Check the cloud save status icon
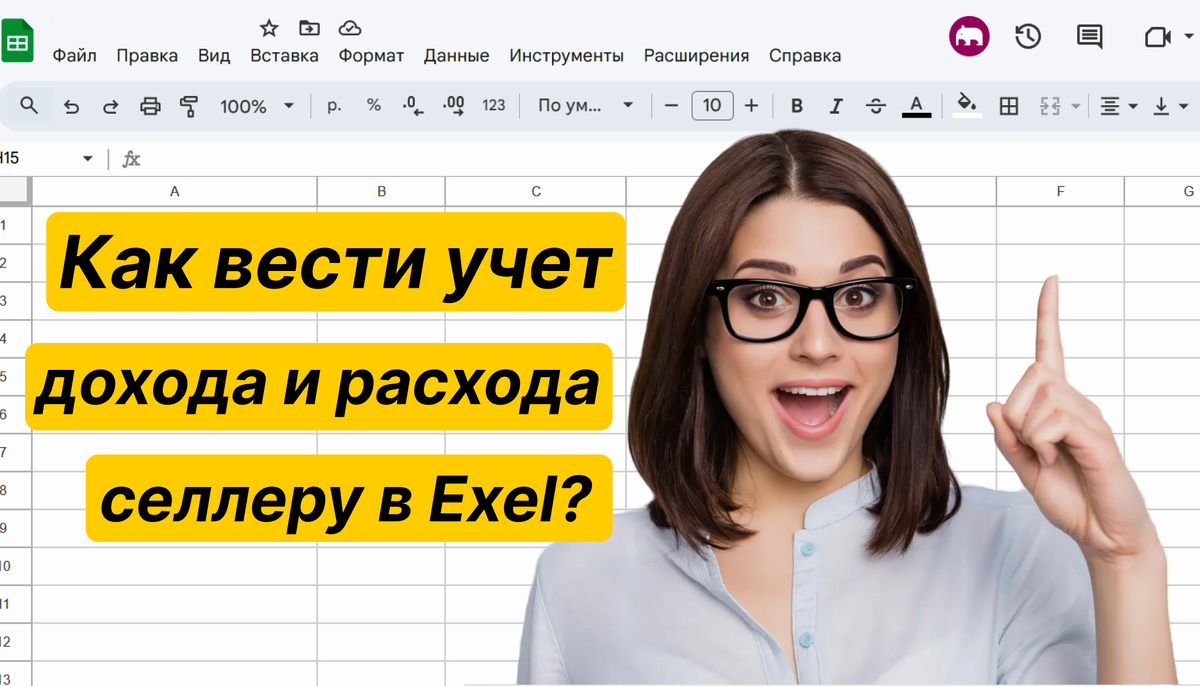The image size is (1200, 686). (350, 27)
